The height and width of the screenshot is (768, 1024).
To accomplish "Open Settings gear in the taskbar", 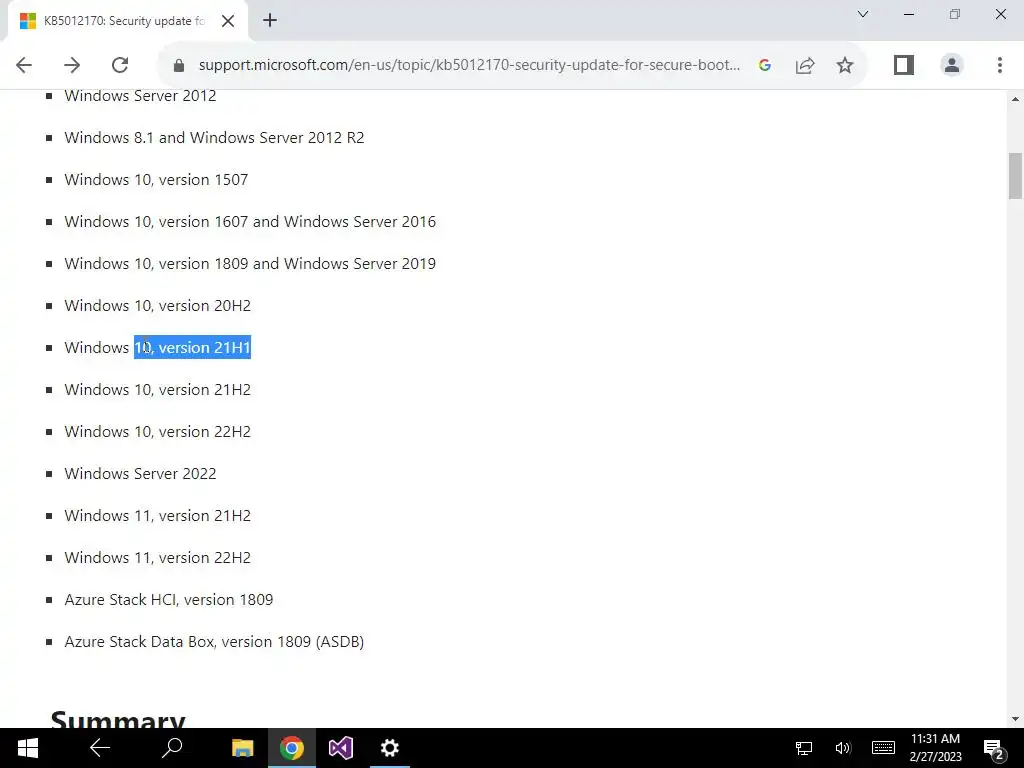I will pos(390,748).
